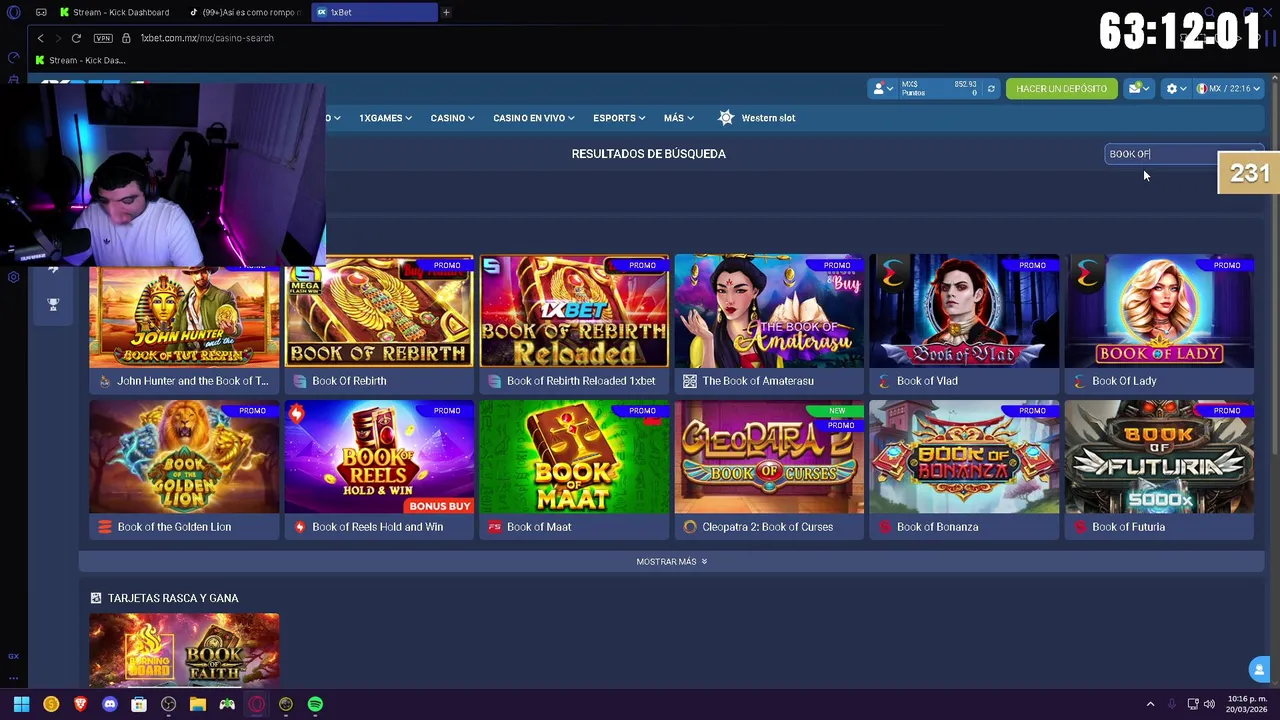Expand the user account dropdown

click(x=882, y=89)
